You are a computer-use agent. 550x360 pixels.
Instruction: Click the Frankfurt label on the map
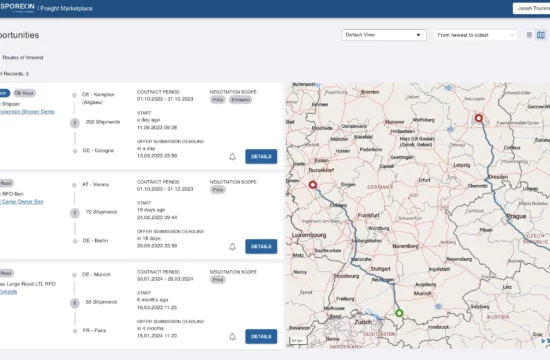368,215
